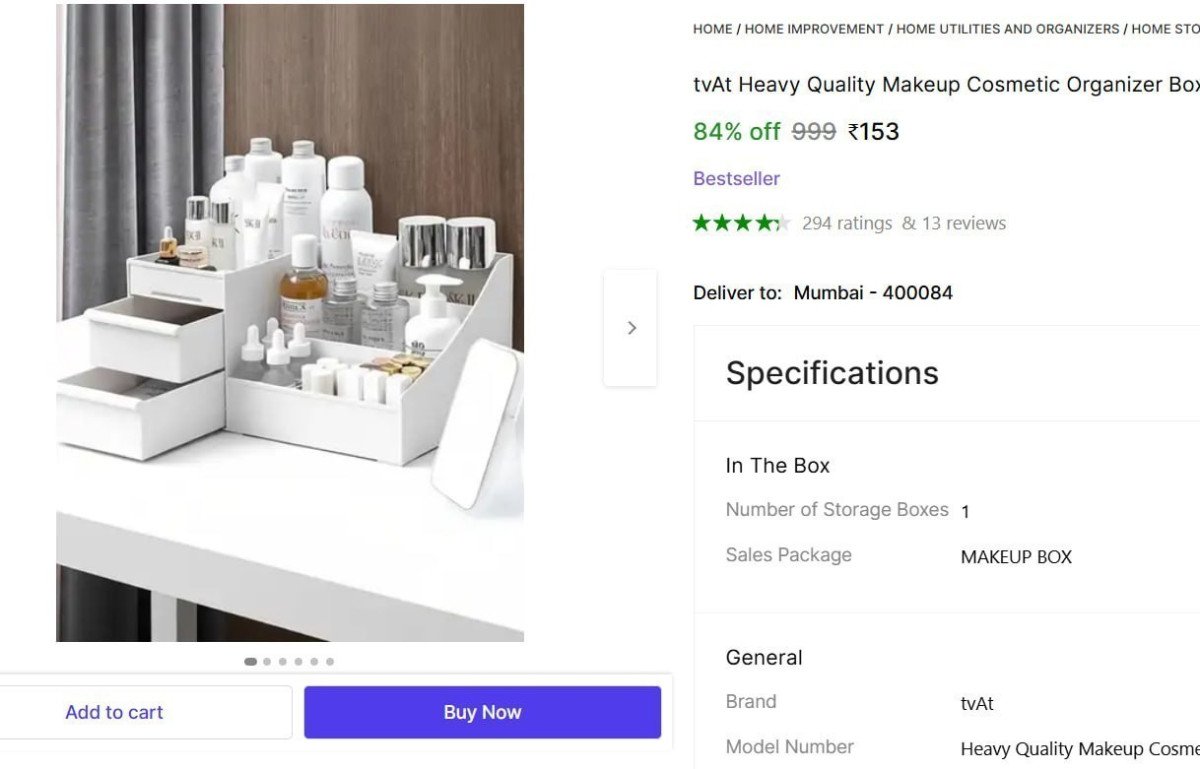Click the strikethrough original price 999
This screenshot has height=769, width=1200.
pos(816,131)
